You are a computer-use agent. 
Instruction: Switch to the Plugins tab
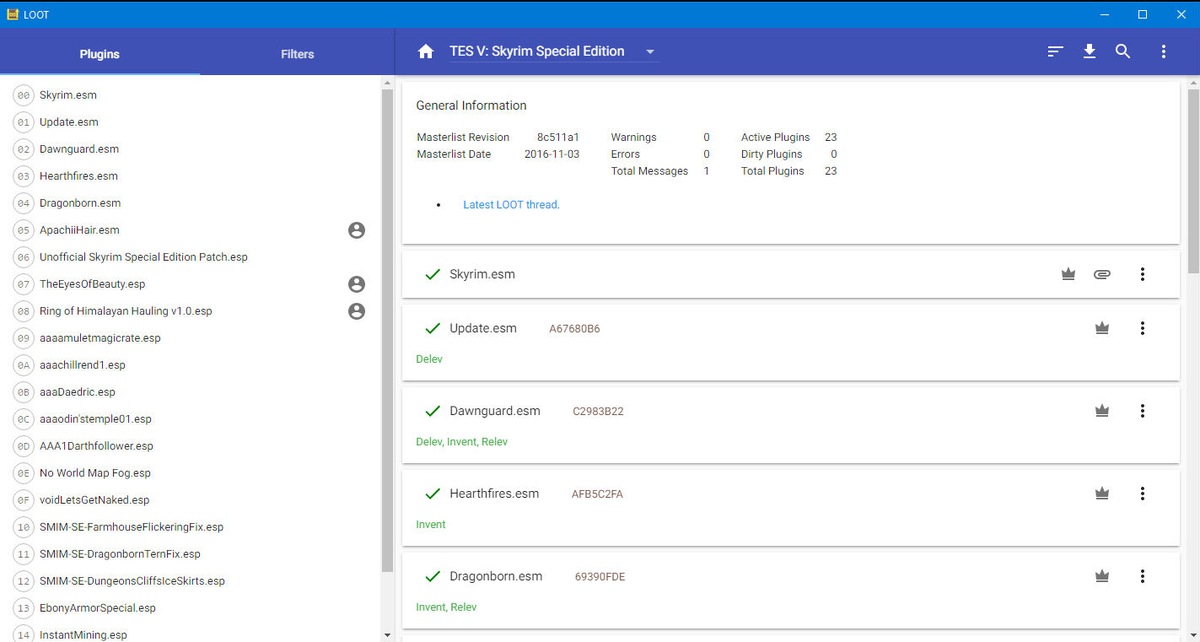[99, 54]
